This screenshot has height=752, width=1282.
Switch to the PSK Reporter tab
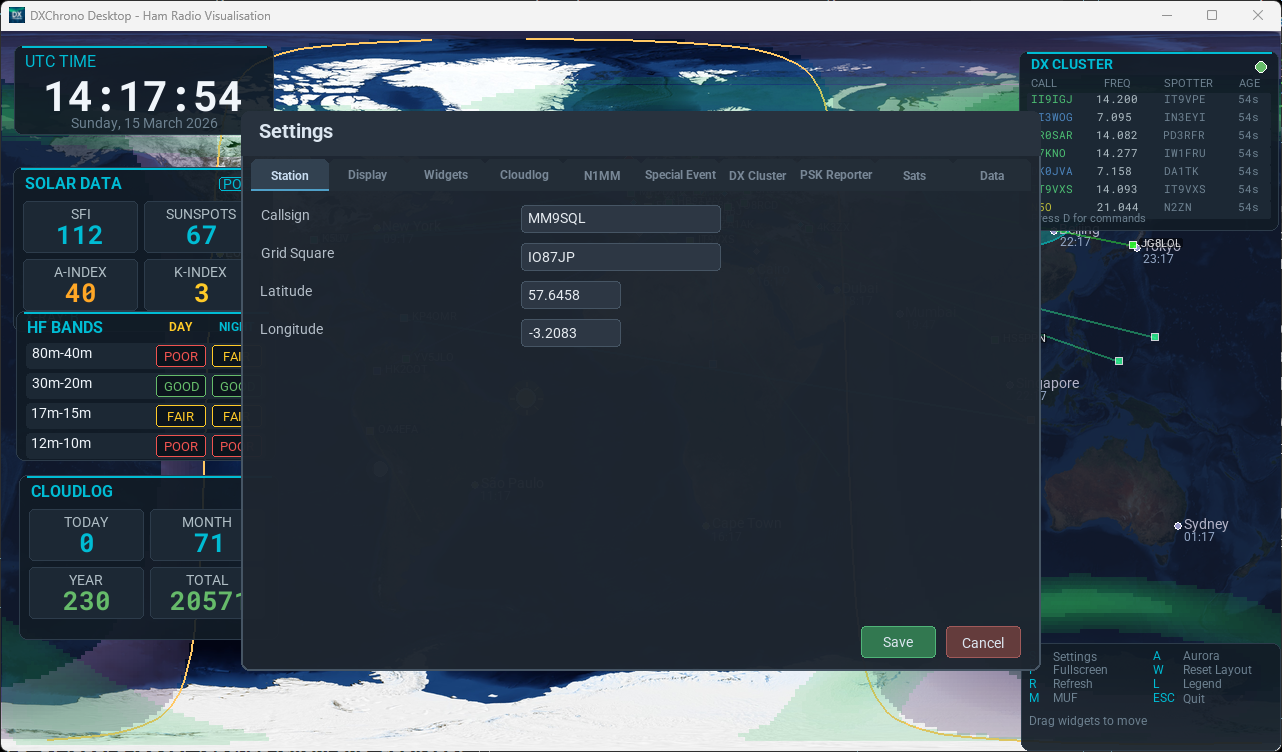[836, 174]
